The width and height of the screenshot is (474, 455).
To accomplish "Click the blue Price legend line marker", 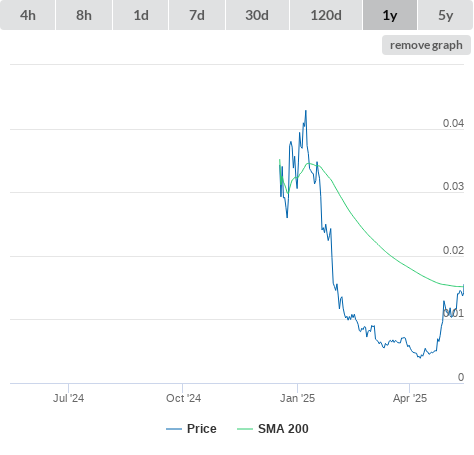I will [174, 429].
